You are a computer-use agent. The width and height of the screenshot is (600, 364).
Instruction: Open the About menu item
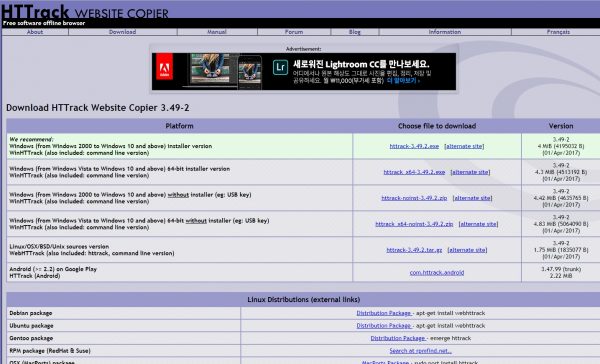tap(35, 32)
